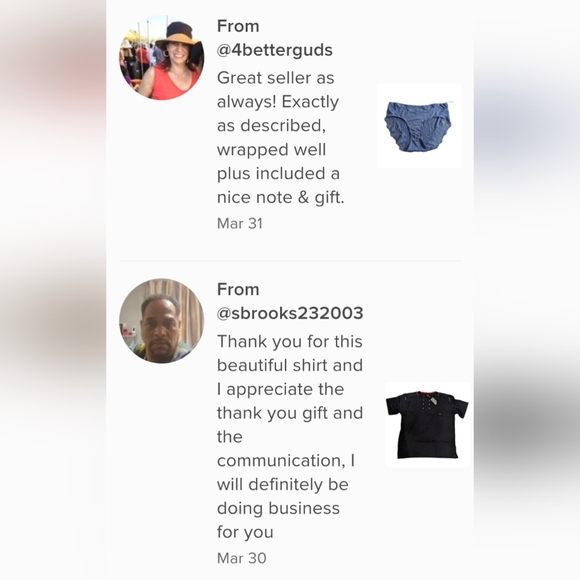Click the 'wrapped well' review line

(x=272, y=150)
